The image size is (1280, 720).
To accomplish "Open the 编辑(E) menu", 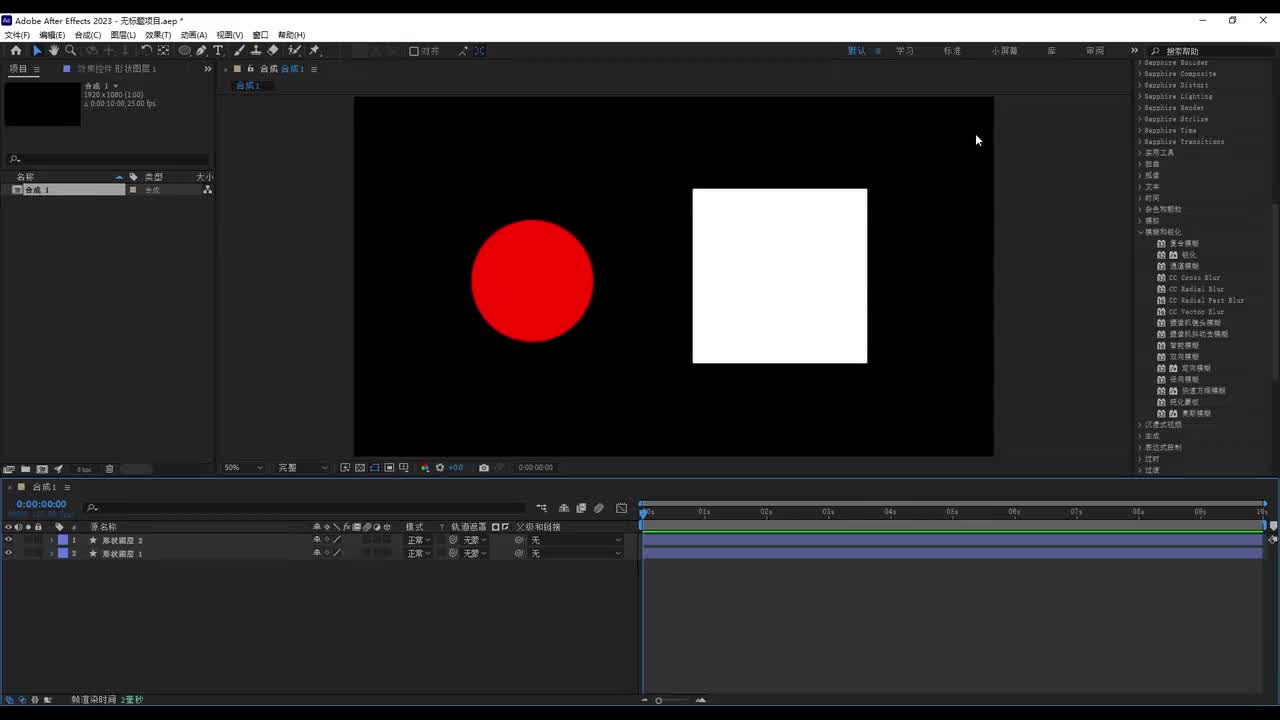I will [52, 35].
